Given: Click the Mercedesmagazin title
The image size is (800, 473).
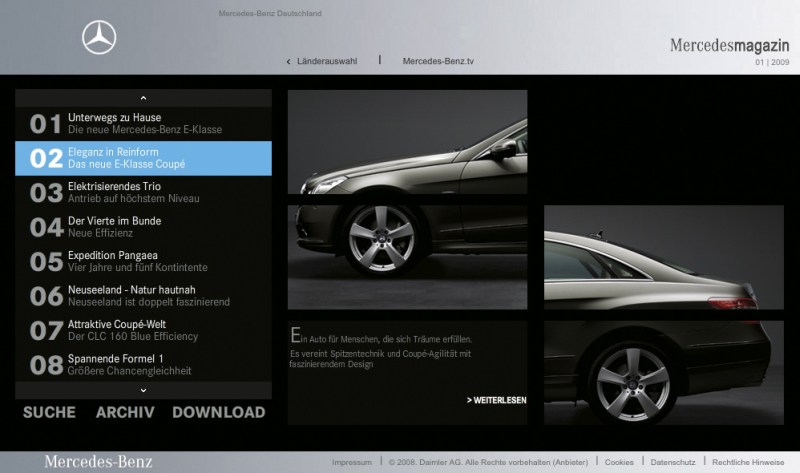Looking at the screenshot, I should pyautogui.click(x=730, y=45).
